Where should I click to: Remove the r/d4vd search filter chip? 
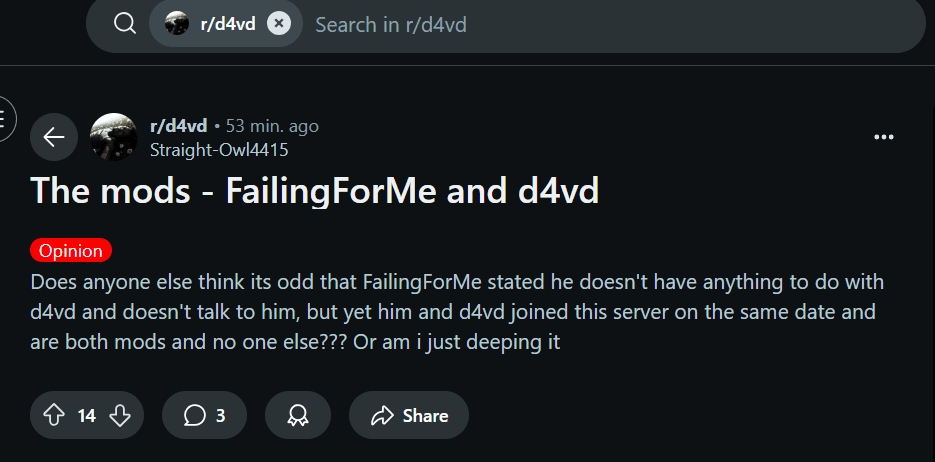point(279,23)
